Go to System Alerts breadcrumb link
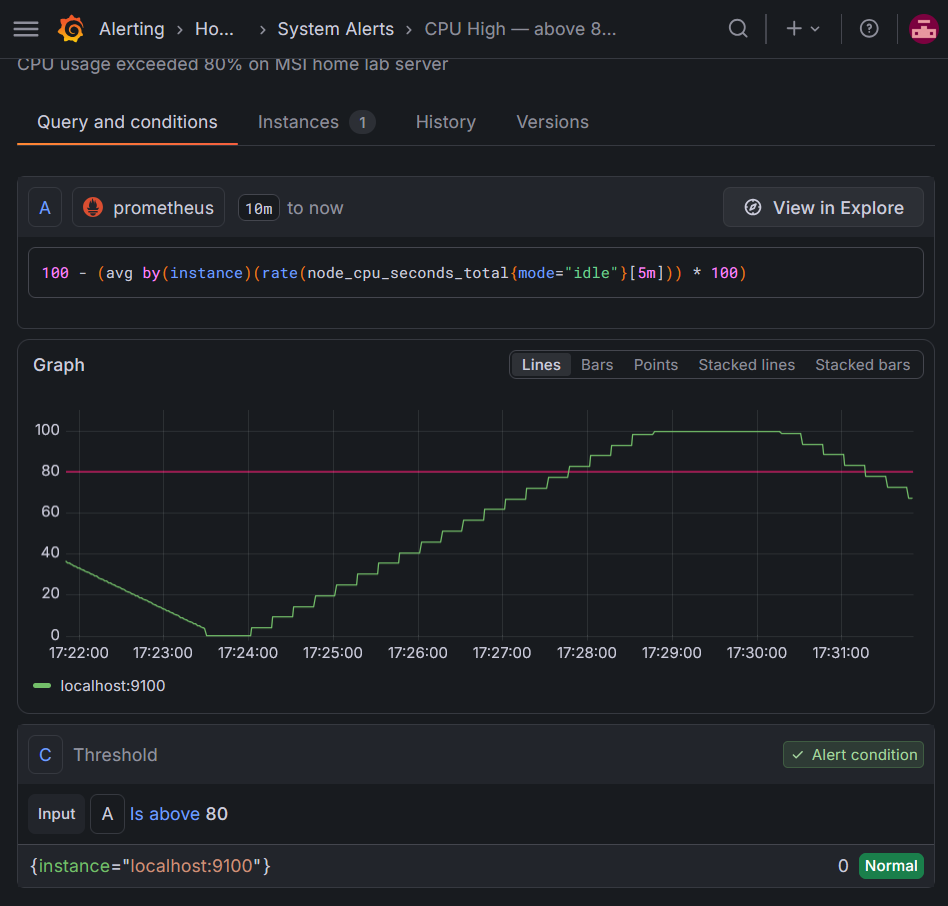Screen dimensions: 948x906 (x=336, y=29)
